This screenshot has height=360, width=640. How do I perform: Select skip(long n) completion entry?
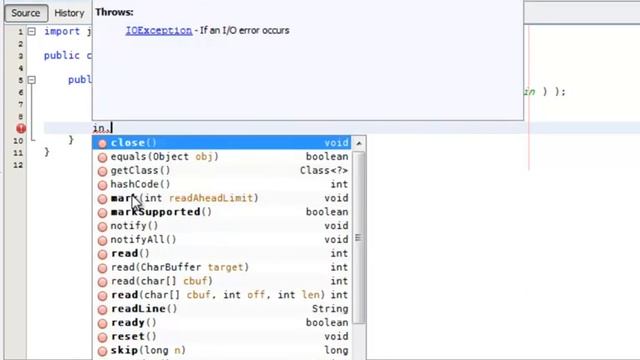tap(222, 351)
